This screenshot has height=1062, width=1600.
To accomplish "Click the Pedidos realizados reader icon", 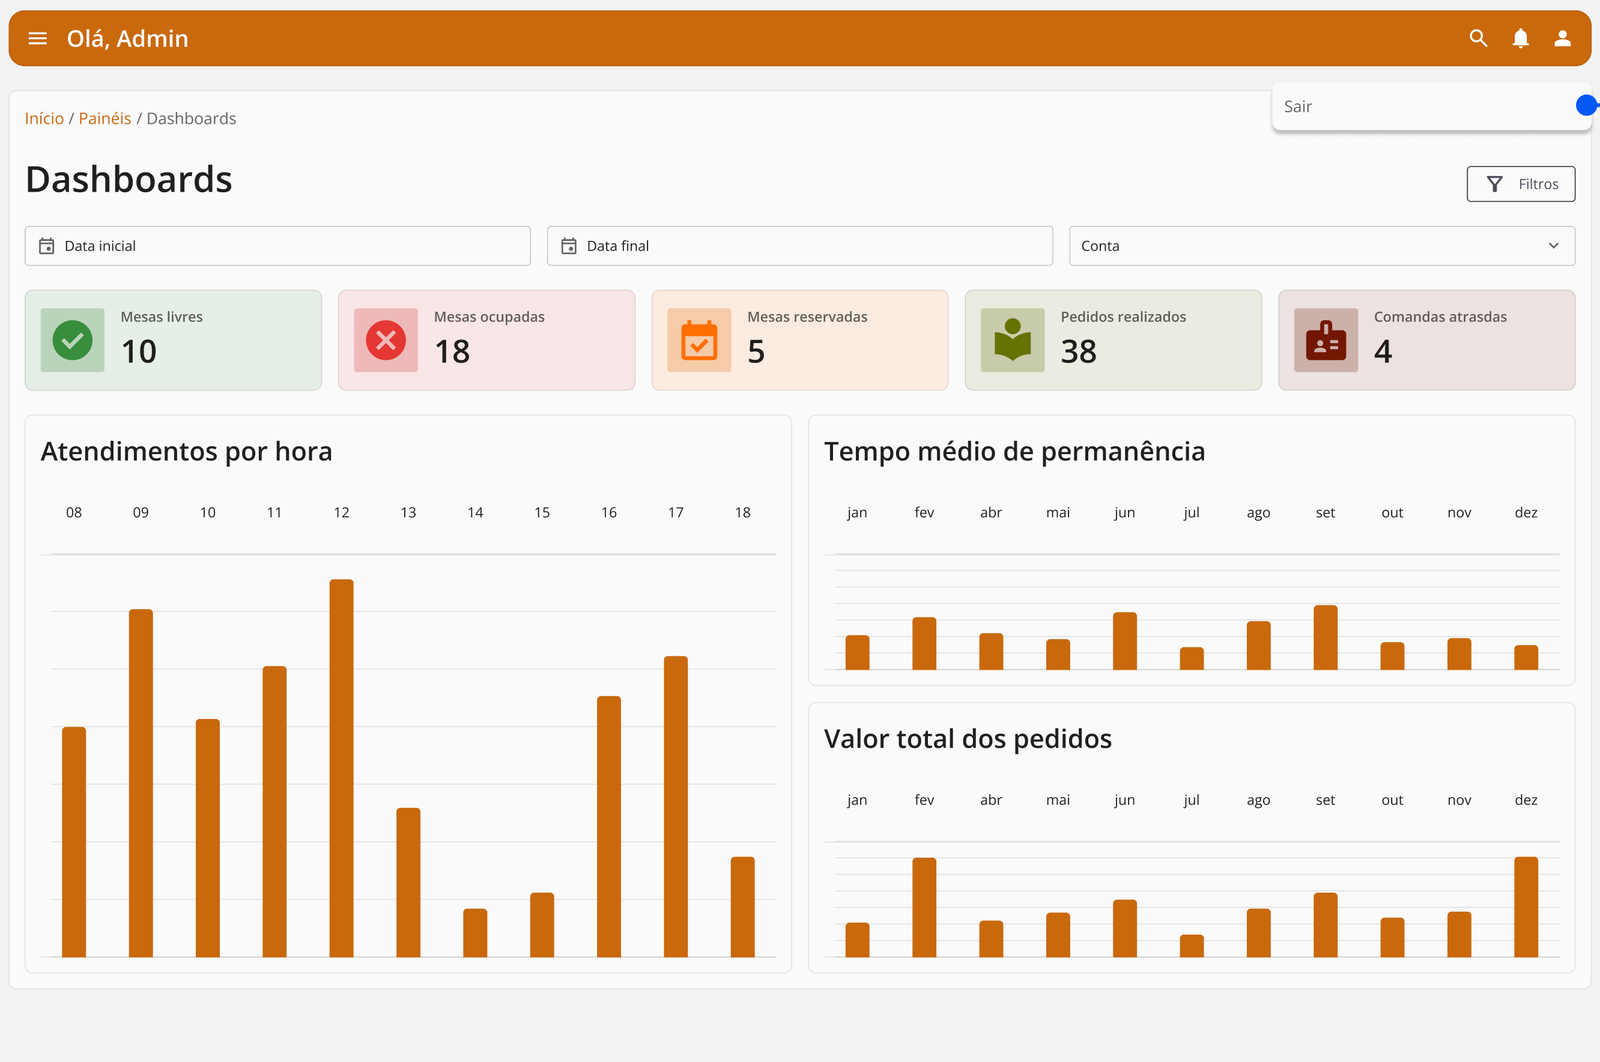I will point(1012,341).
